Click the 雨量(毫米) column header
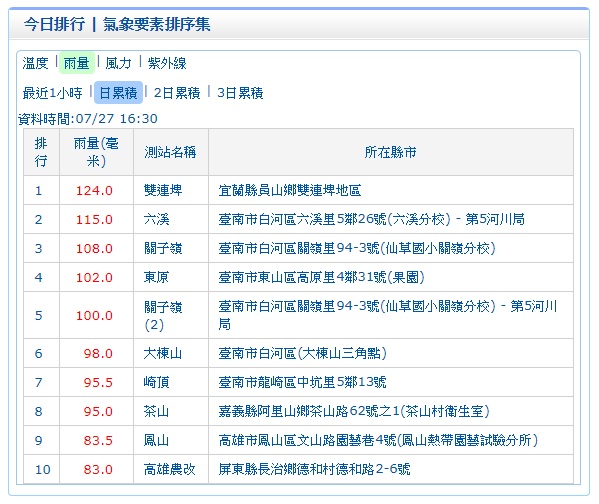Viewport: 599px width, 504px height. point(96,152)
